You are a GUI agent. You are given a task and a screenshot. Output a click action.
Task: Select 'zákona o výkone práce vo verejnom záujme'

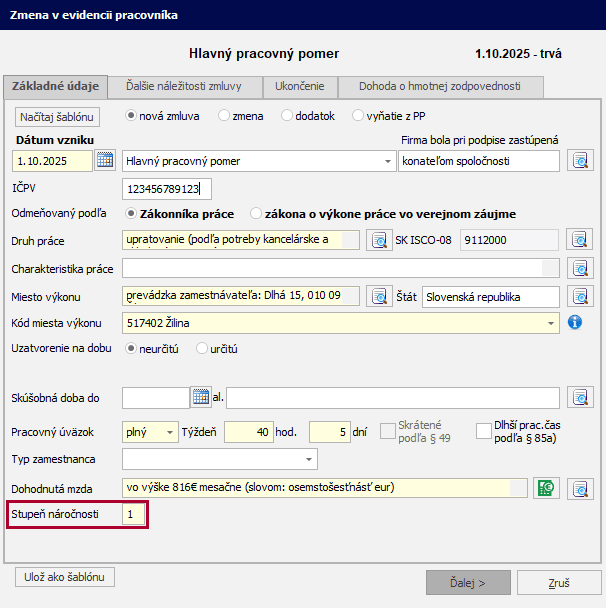click(257, 213)
